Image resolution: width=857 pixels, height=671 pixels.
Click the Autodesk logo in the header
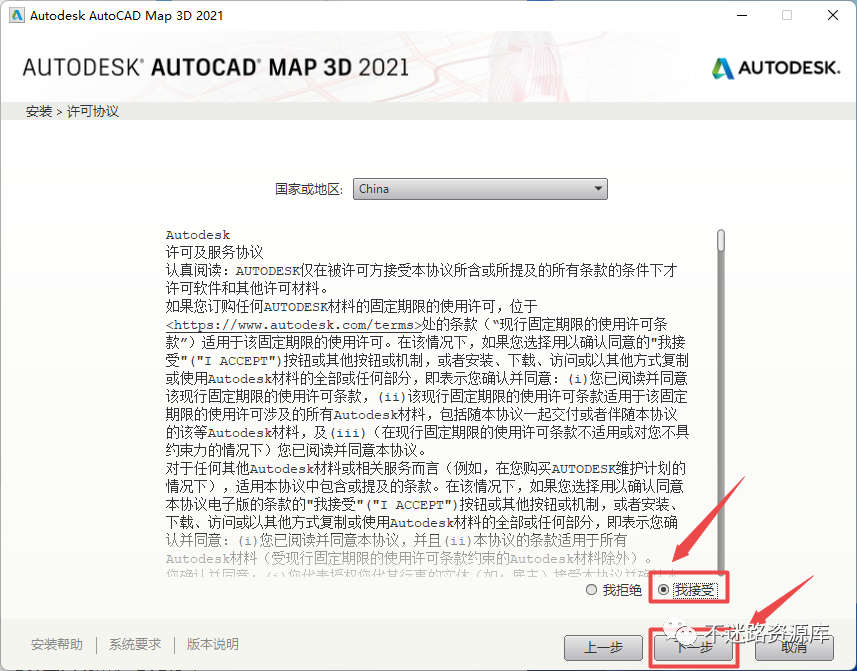[776, 68]
